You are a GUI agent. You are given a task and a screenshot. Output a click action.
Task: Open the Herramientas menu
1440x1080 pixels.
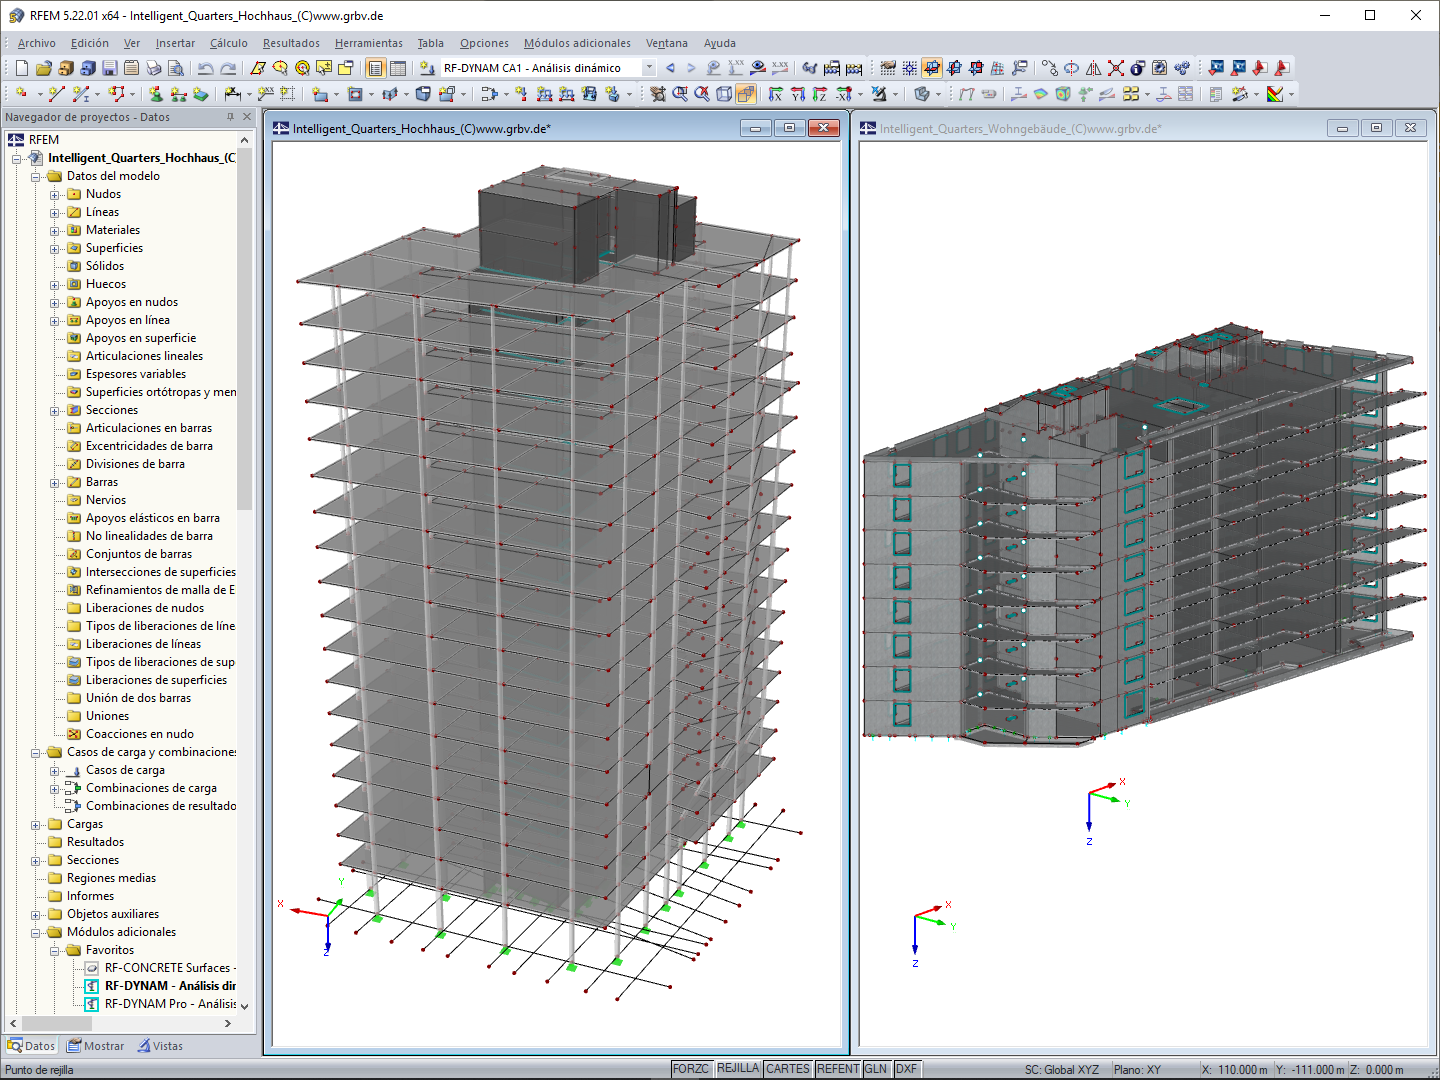pyautogui.click(x=369, y=43)
